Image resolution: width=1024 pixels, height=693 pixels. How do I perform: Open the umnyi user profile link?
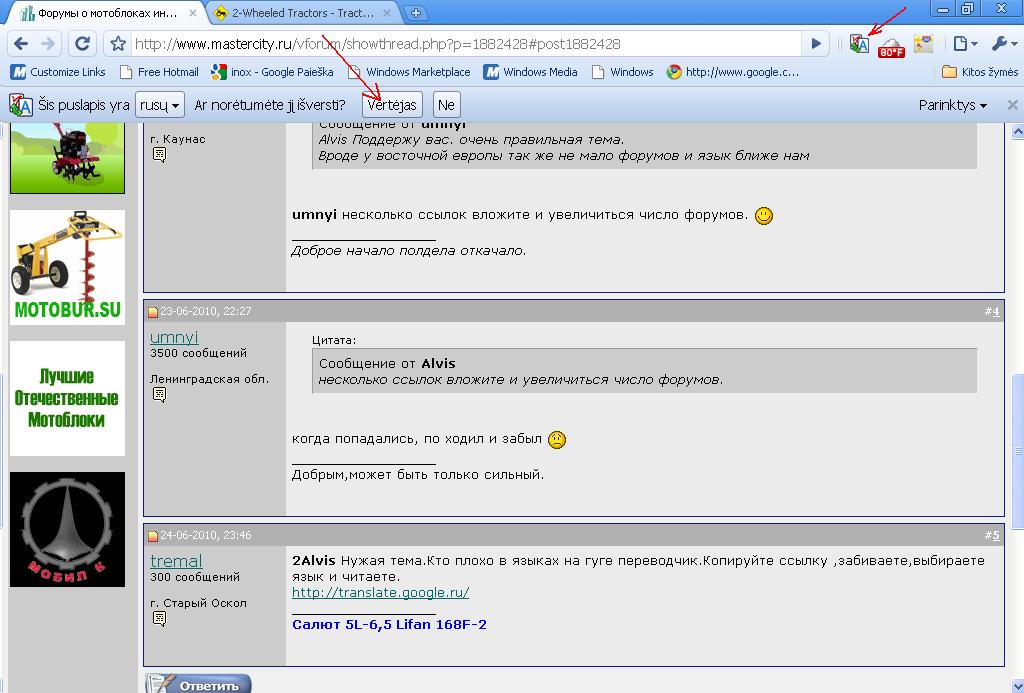[x=174, y=337]
